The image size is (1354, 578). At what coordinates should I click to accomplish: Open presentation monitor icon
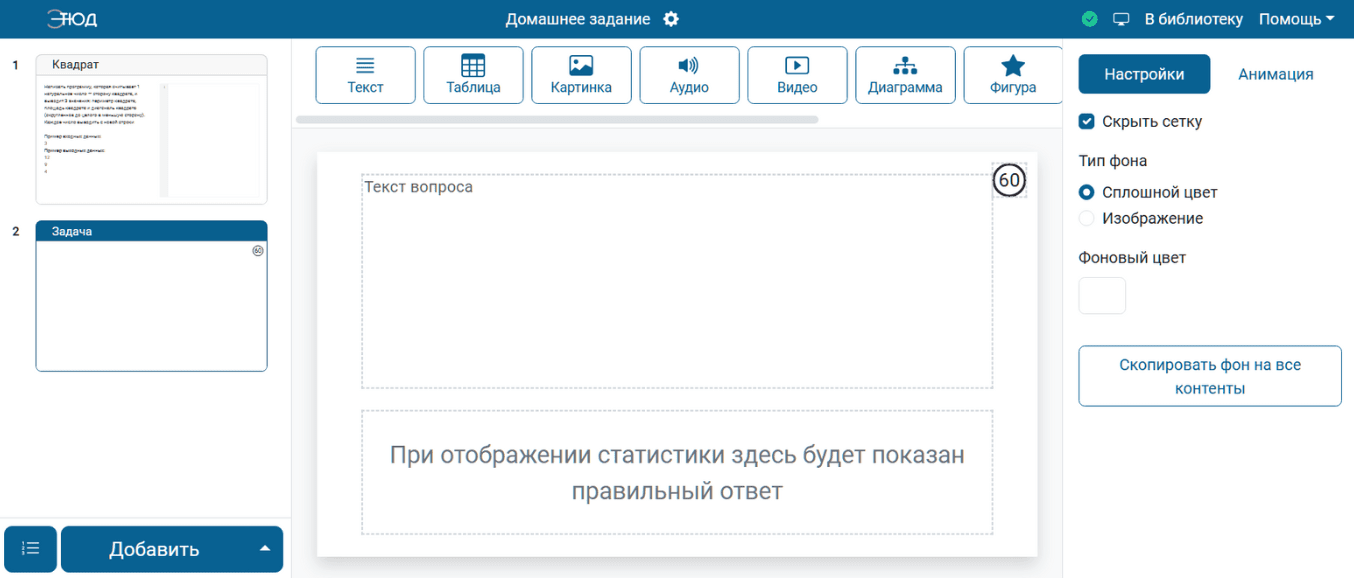[x=1121, y=19]
